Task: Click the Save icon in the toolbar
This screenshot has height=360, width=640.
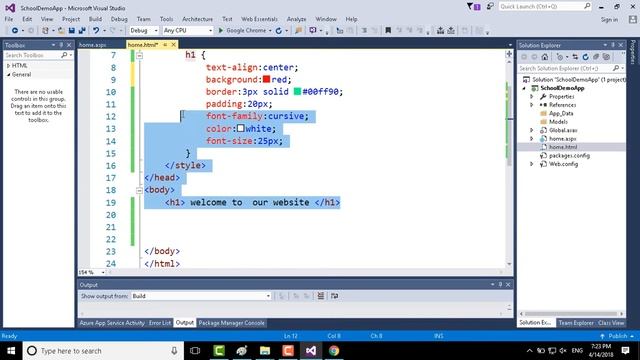Action: (72, 31)
